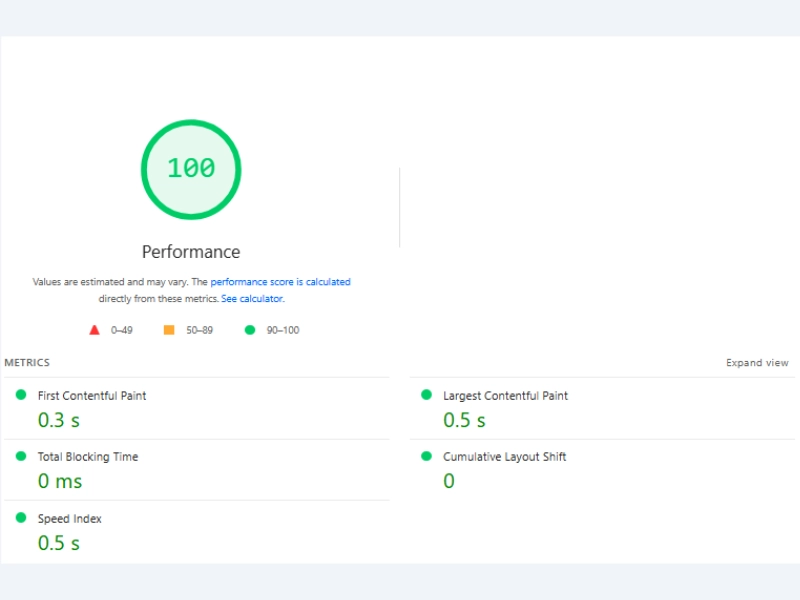Toggle the Expand view option
Screen dimensions: 800x600
(x=757, y=363)
